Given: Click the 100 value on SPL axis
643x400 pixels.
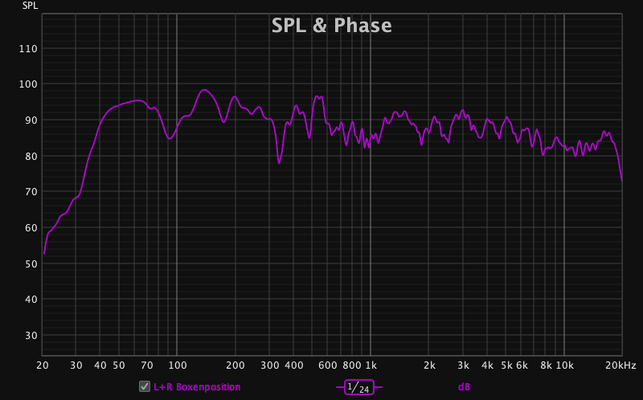Looking at the screenshot, I should pyautogui.click(x=28, y=85).
